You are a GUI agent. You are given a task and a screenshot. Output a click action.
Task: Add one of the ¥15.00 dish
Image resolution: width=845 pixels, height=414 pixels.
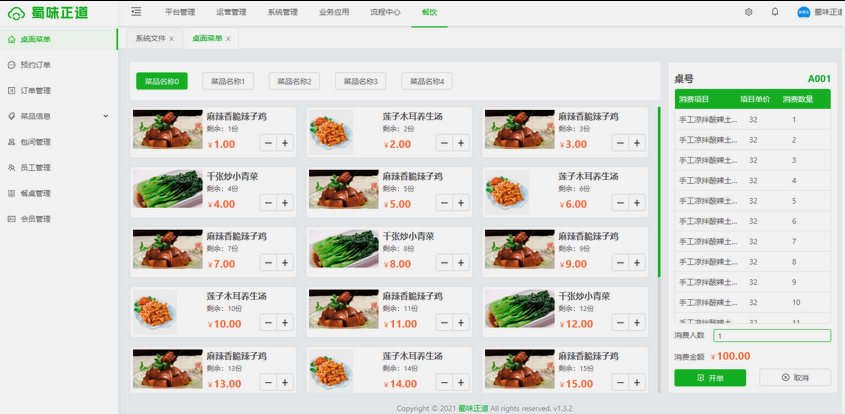[637, 383]
